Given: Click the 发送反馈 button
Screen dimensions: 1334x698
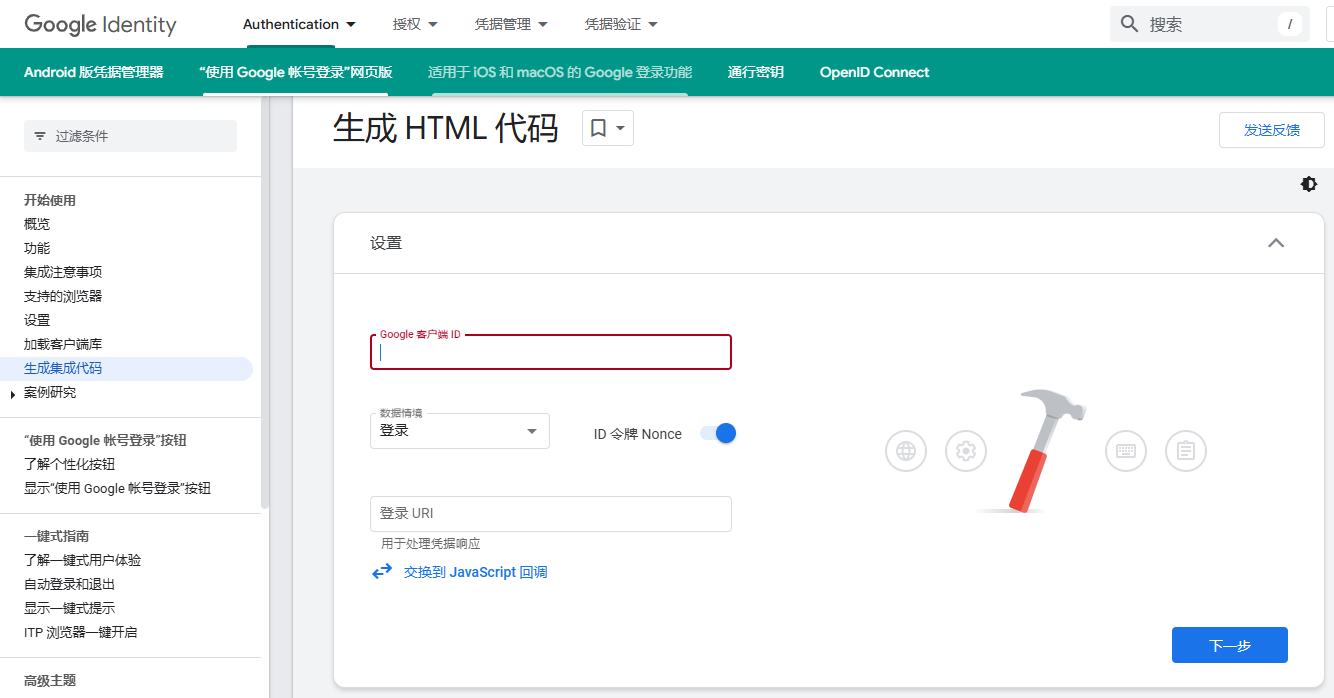Looking at the screenshot, I should coord(1271,130).
